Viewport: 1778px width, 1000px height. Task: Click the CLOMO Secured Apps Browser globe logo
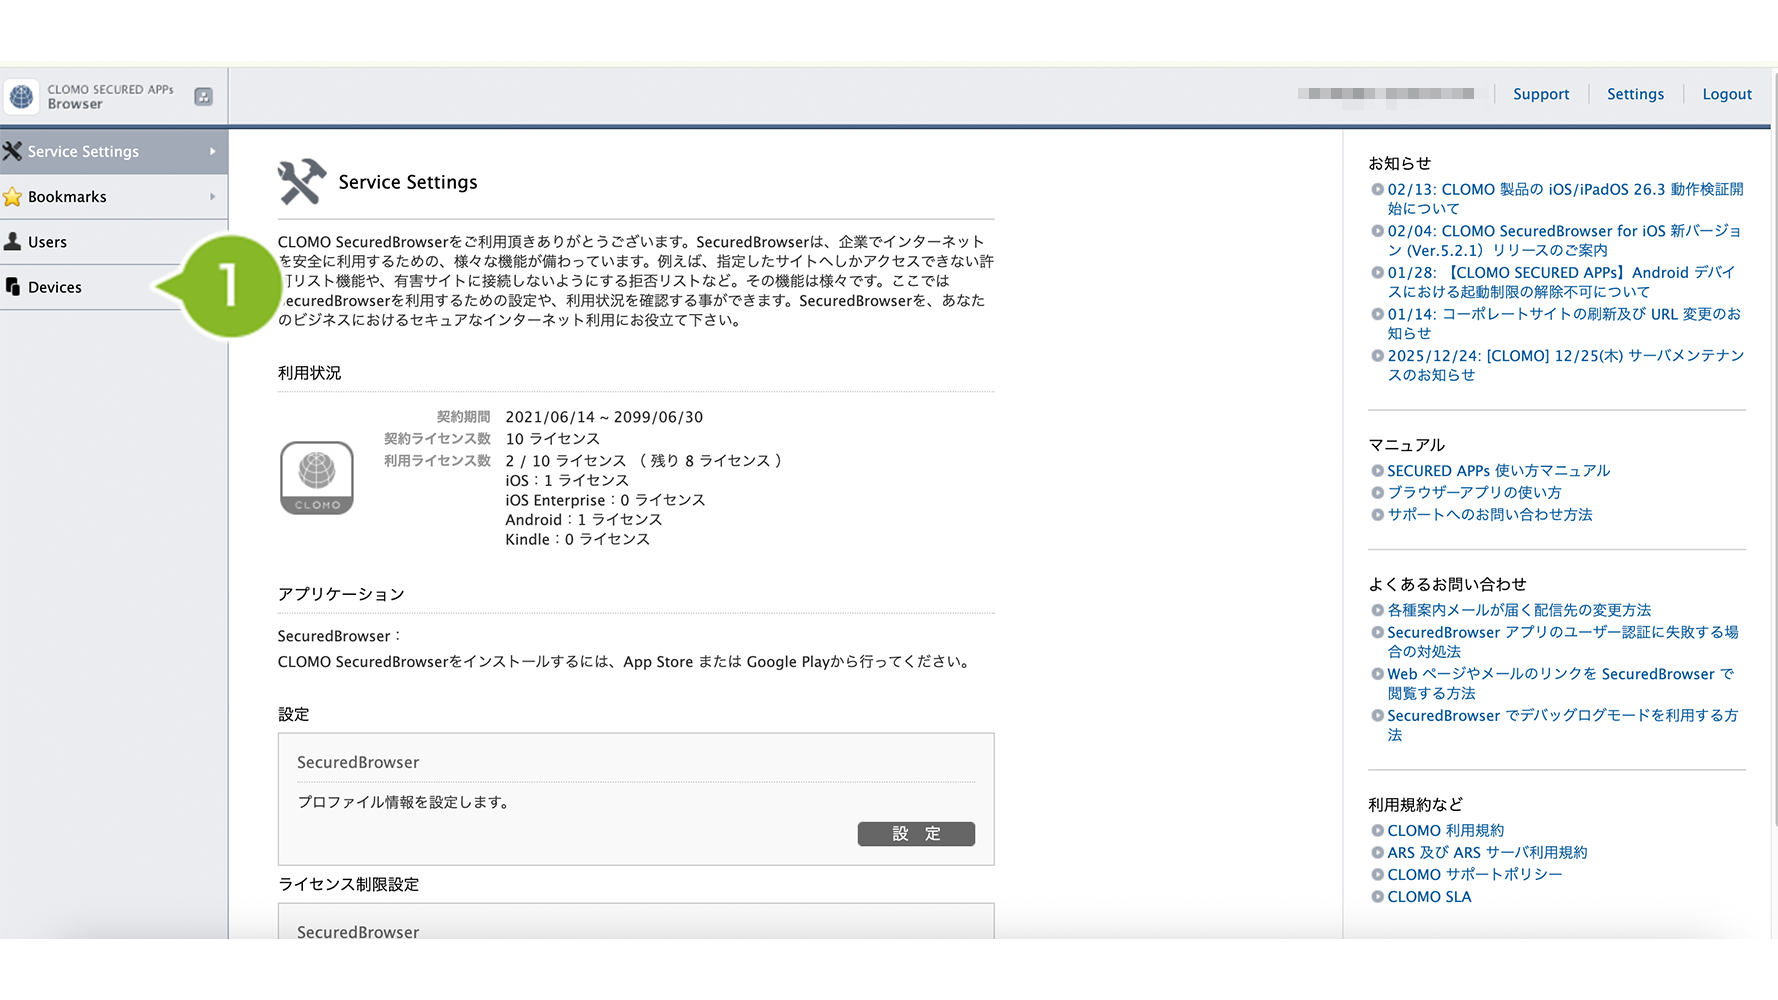click(x=21, y=97)
